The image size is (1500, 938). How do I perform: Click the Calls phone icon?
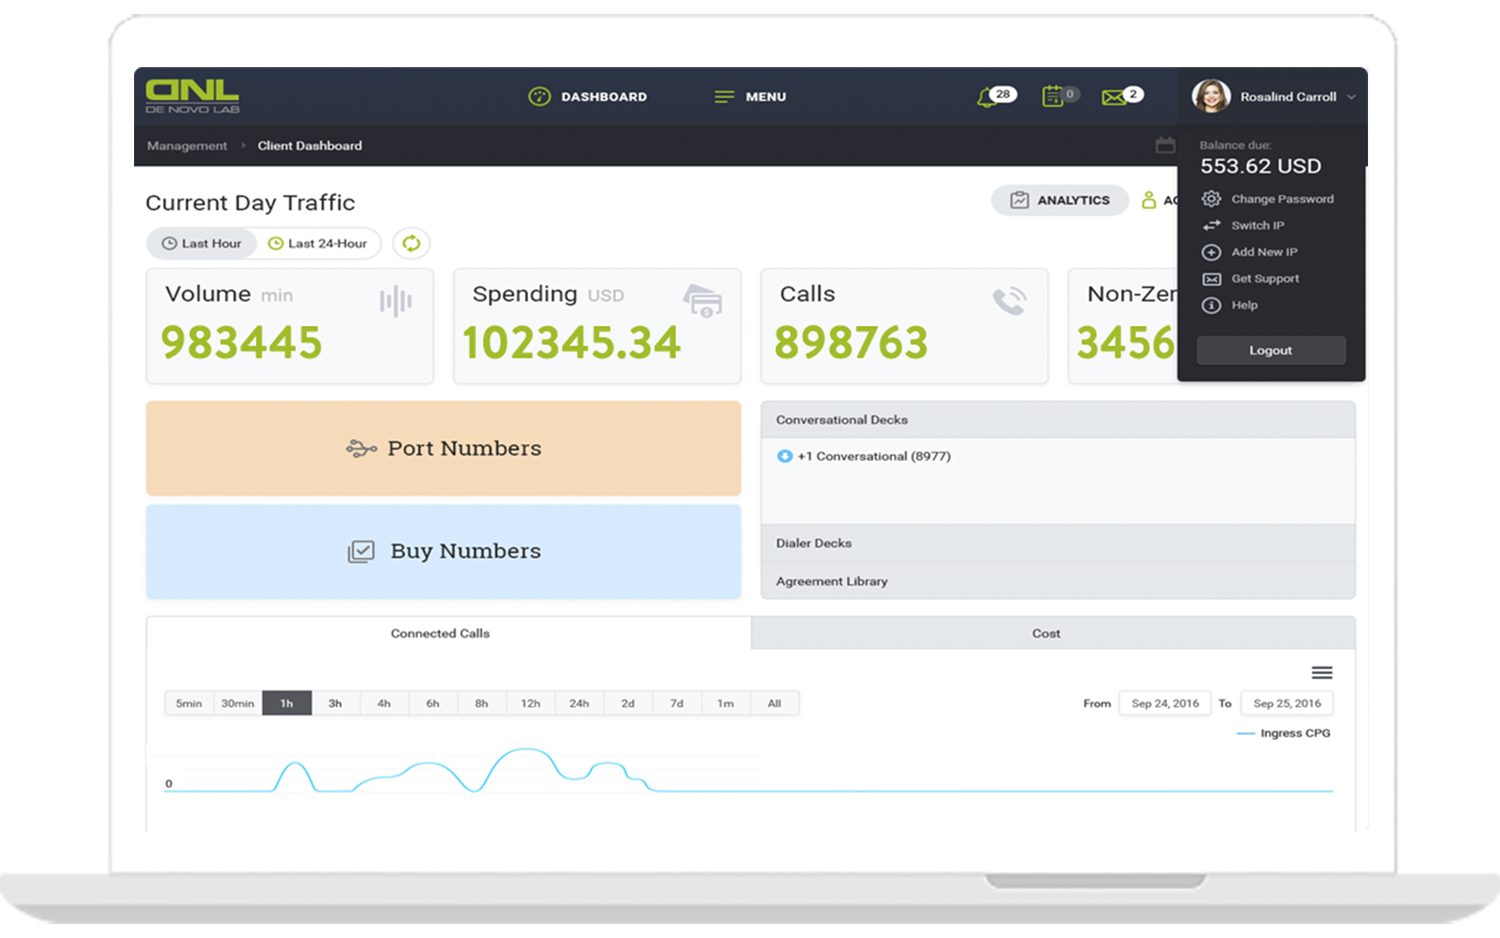1010,301
